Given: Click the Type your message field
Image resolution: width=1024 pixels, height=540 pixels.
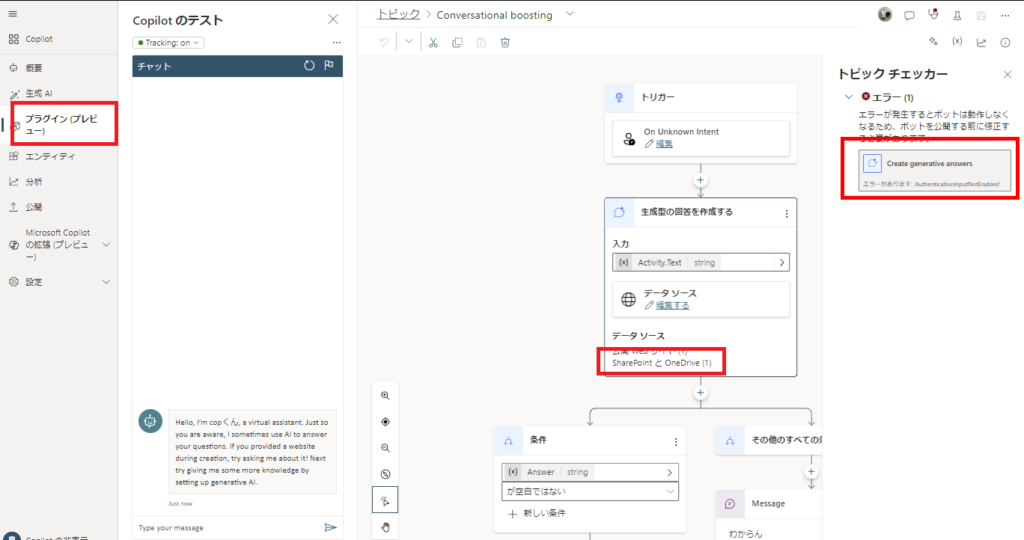Looking at the screenshot, I should (x=225, y=528).
